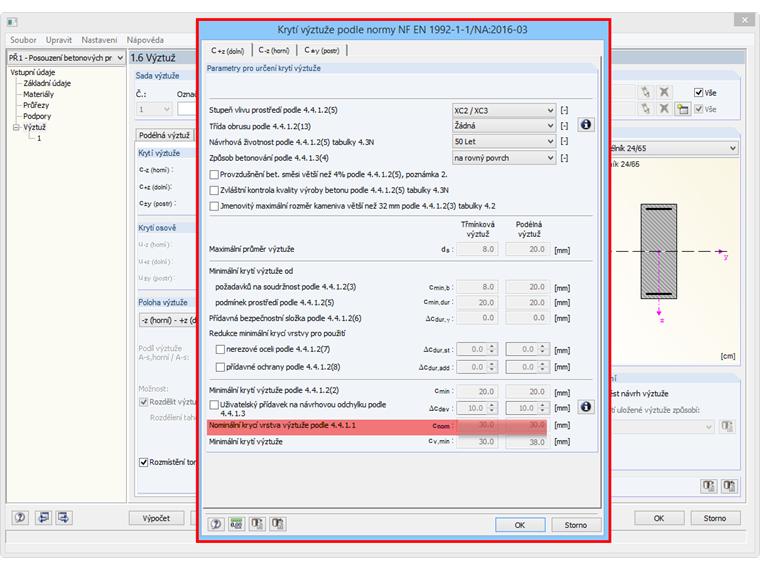Toggle Provzdušnění bet. směsi větší než 4% checkbox
The width and height of the screenshot is (760, 570).
tap(214, 174)
